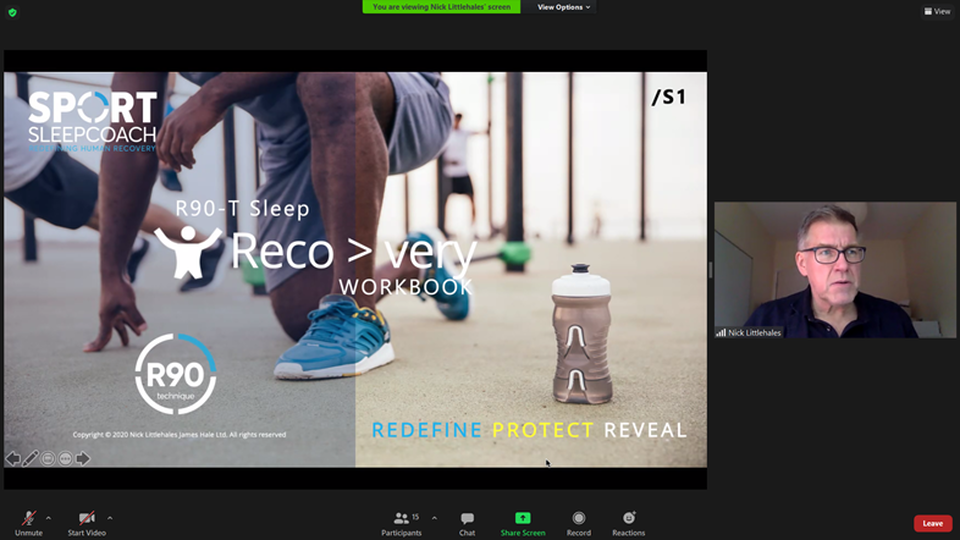
Task: Advance to next slide with right arrow
Action: point(83,458)
